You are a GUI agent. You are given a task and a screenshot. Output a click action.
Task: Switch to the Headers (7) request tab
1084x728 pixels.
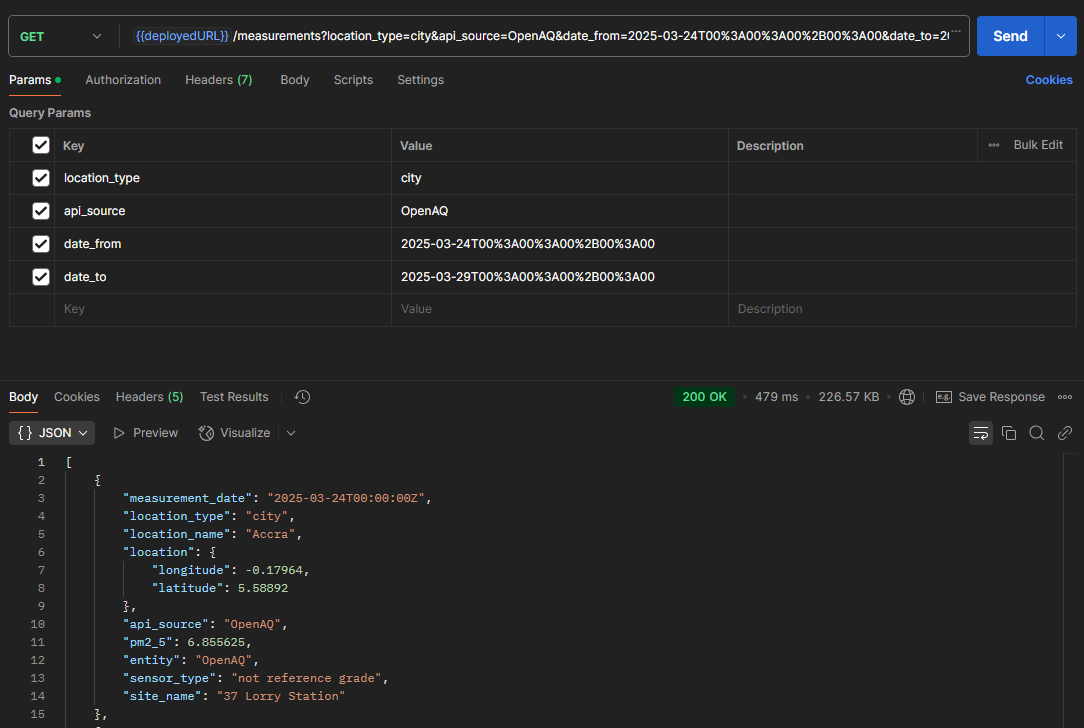pos(218,80)
